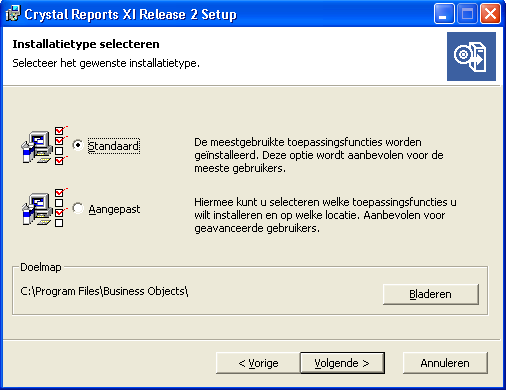Screen dimensions: 506x390
Task: Click the Installatietype selecteren heading
Action: click(86, 44)
